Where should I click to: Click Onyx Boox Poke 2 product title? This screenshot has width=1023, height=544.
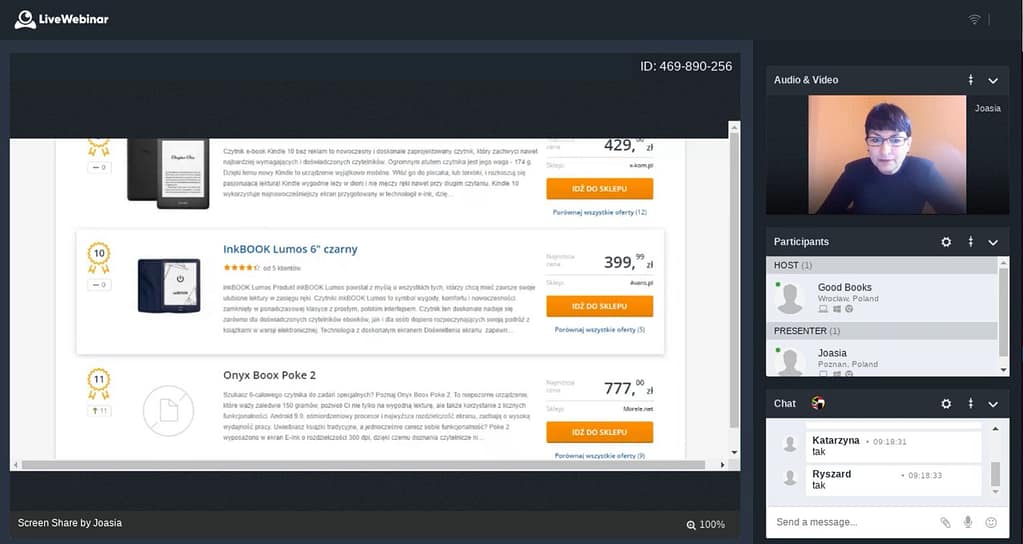pyautogui.click(x=269, y=375)
